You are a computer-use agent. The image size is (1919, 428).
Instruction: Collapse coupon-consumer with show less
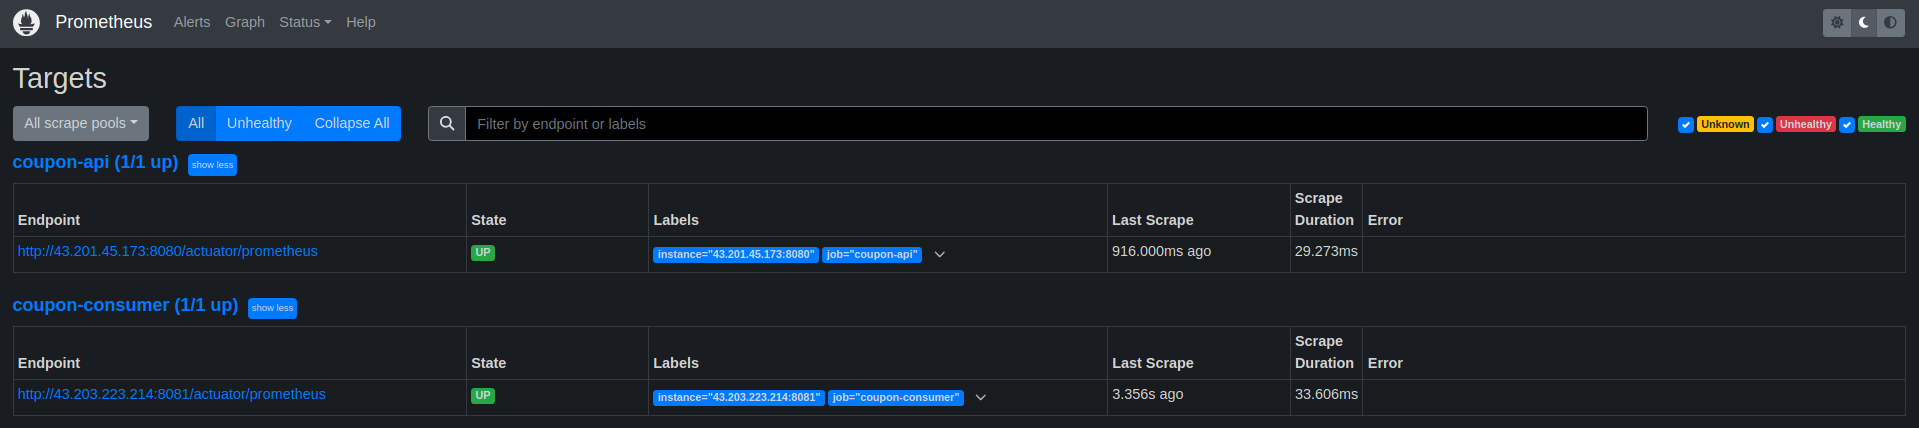[272, 308]
